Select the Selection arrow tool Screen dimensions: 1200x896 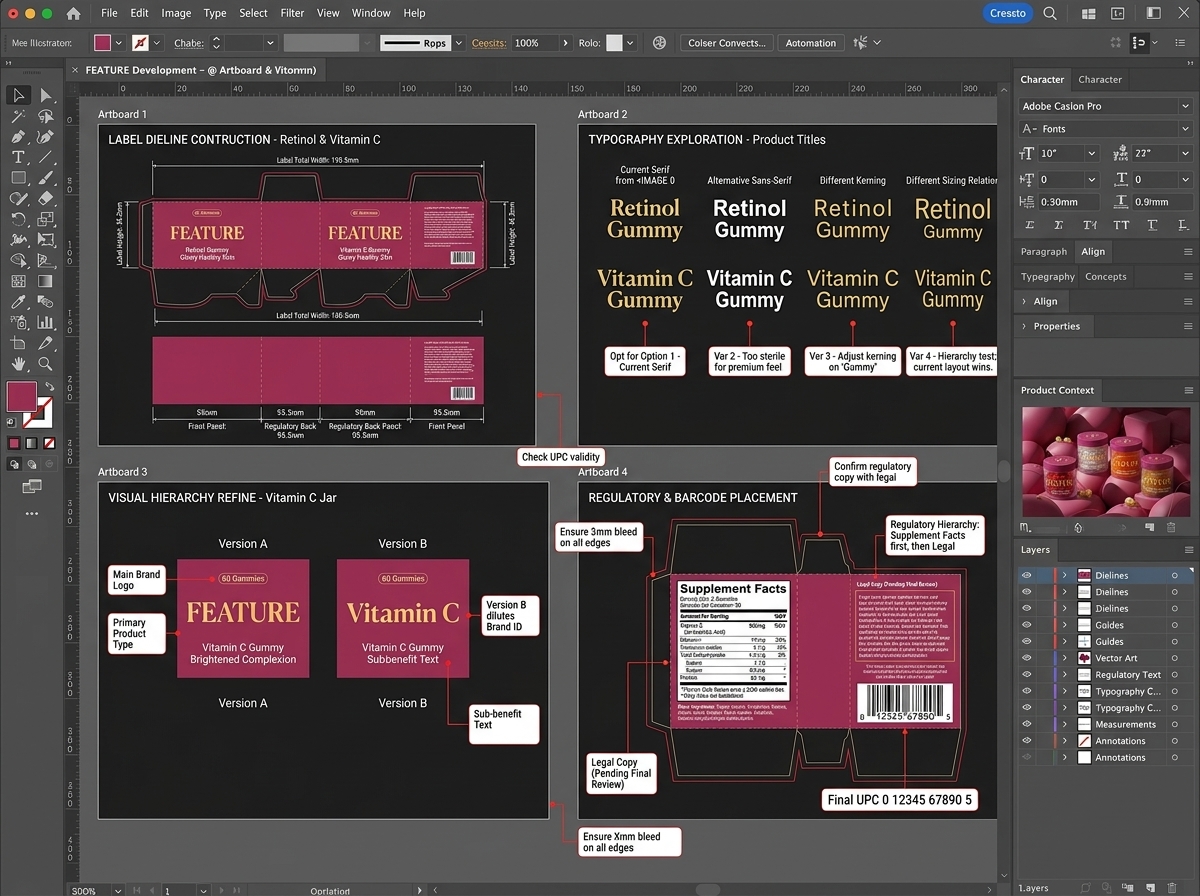click(x=18, y=95)
